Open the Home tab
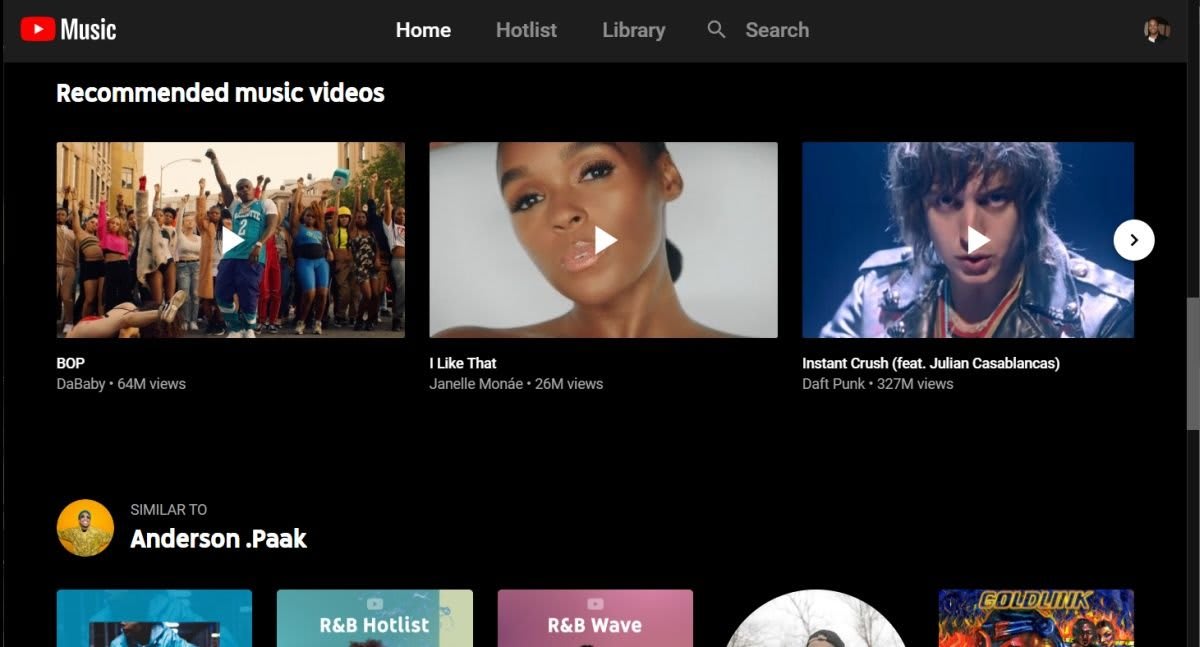The height and width of the screenshot is (647, 1200). click(423, 30)
